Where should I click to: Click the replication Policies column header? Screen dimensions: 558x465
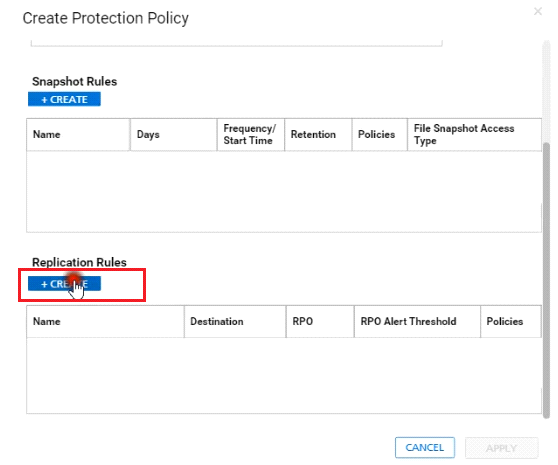[511, 321]
